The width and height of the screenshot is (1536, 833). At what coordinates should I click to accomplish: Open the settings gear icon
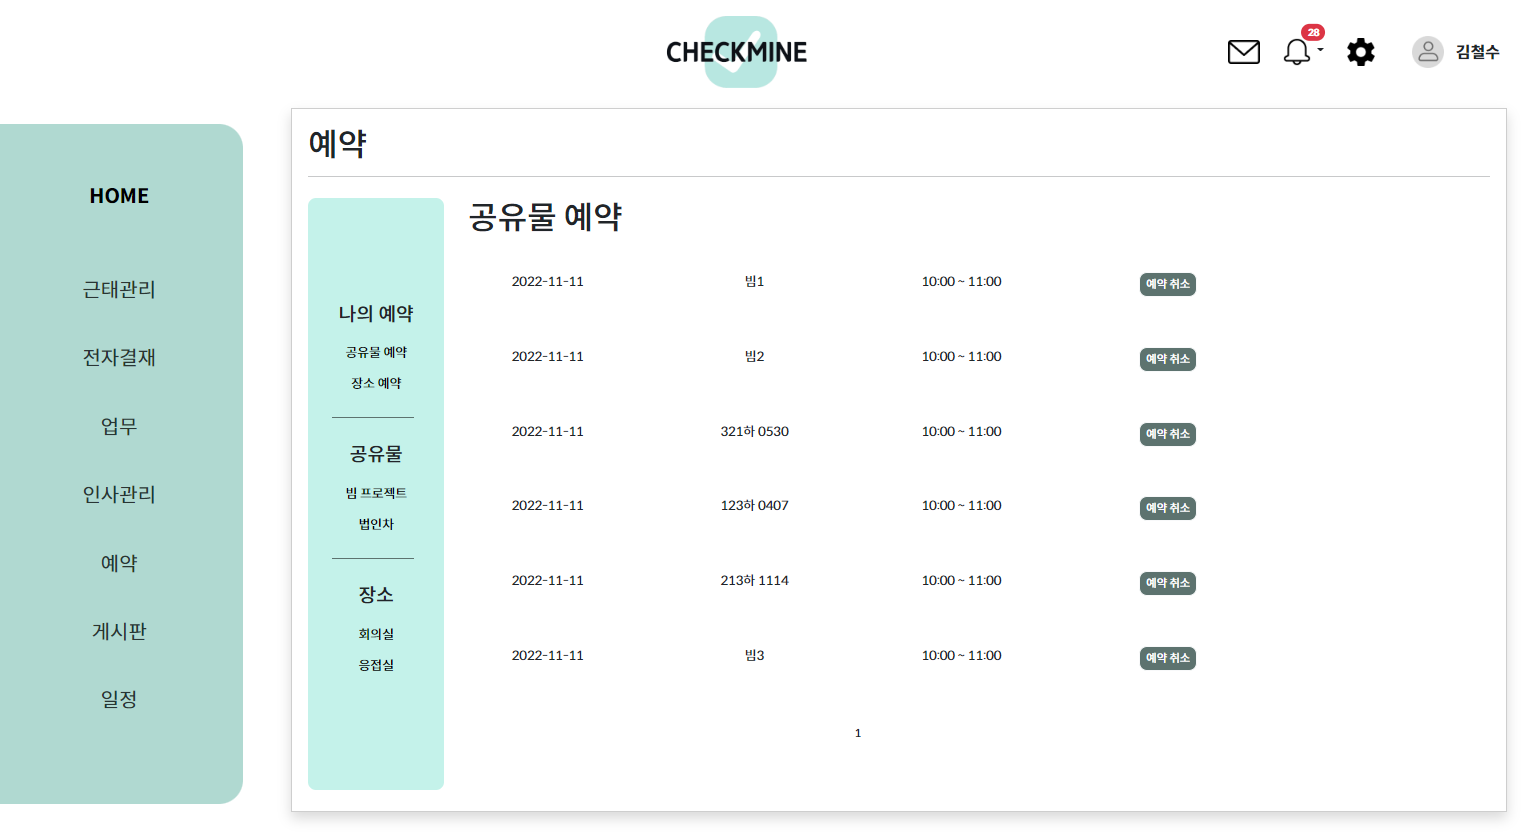click(1360, 51)
